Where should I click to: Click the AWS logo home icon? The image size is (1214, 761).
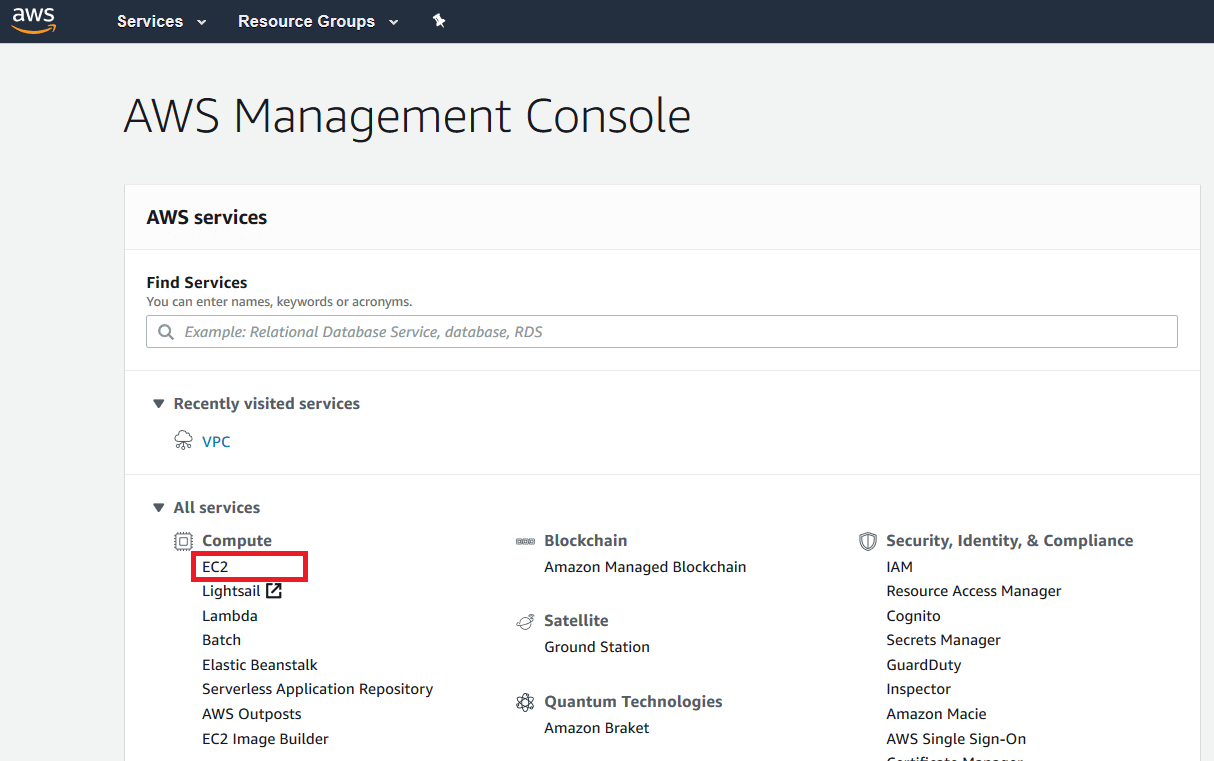tap(33, 20)
